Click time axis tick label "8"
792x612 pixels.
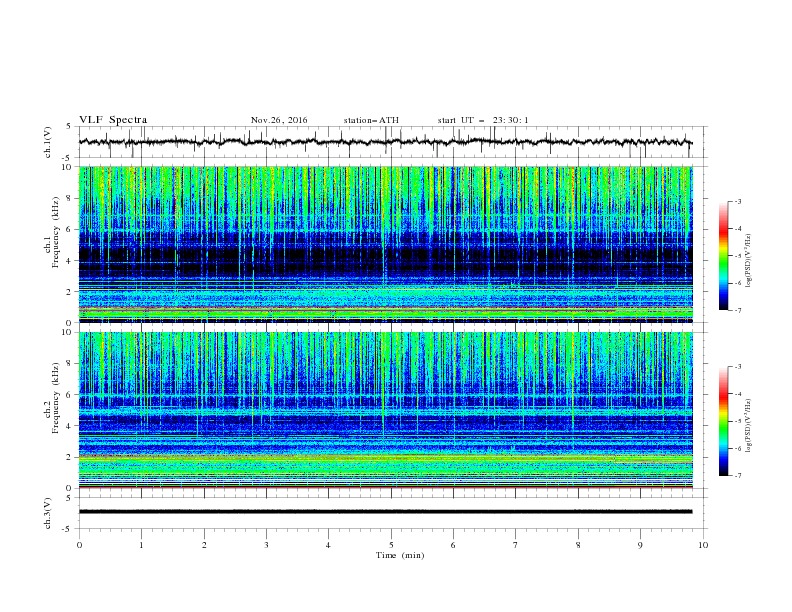[578, 545]
